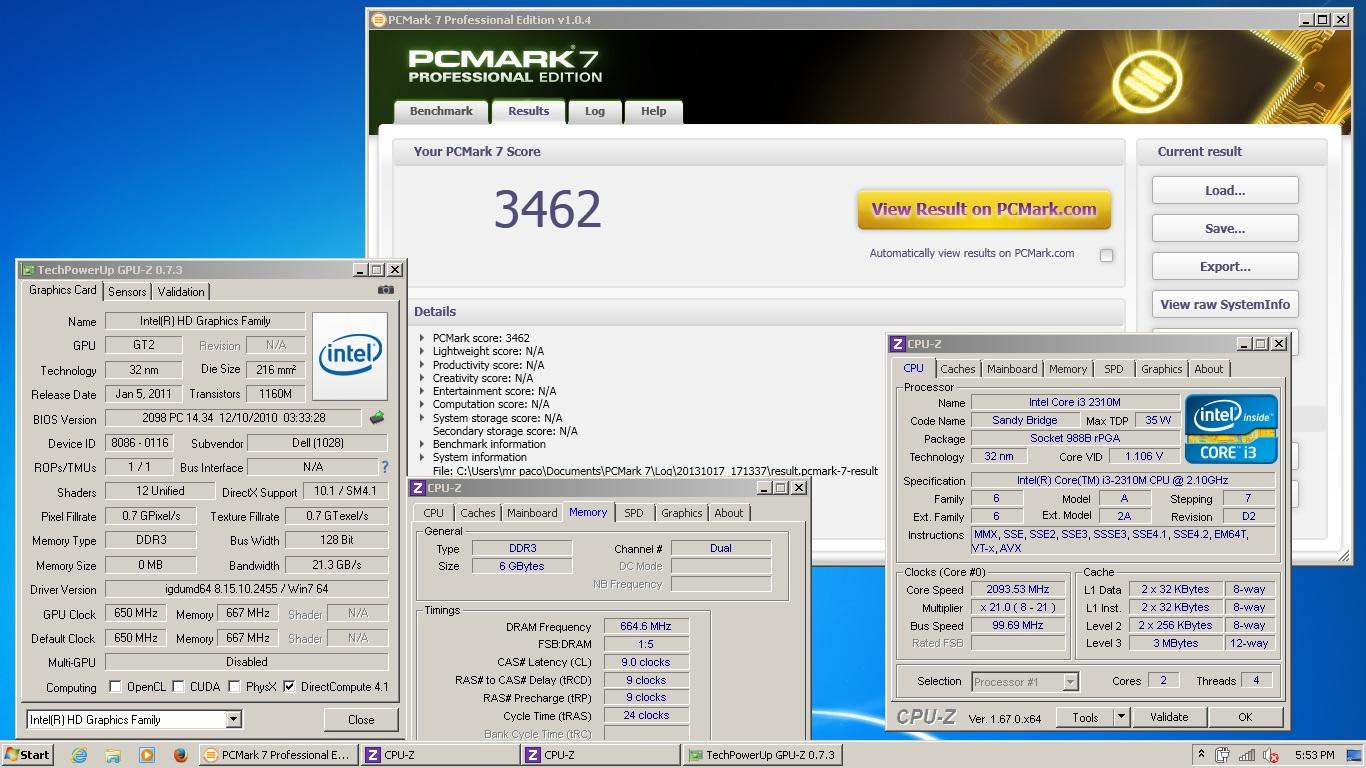Switch to the Benchmark tab in PCMark
This screenshot has height=768, width=1366.
tap(441, 112)
